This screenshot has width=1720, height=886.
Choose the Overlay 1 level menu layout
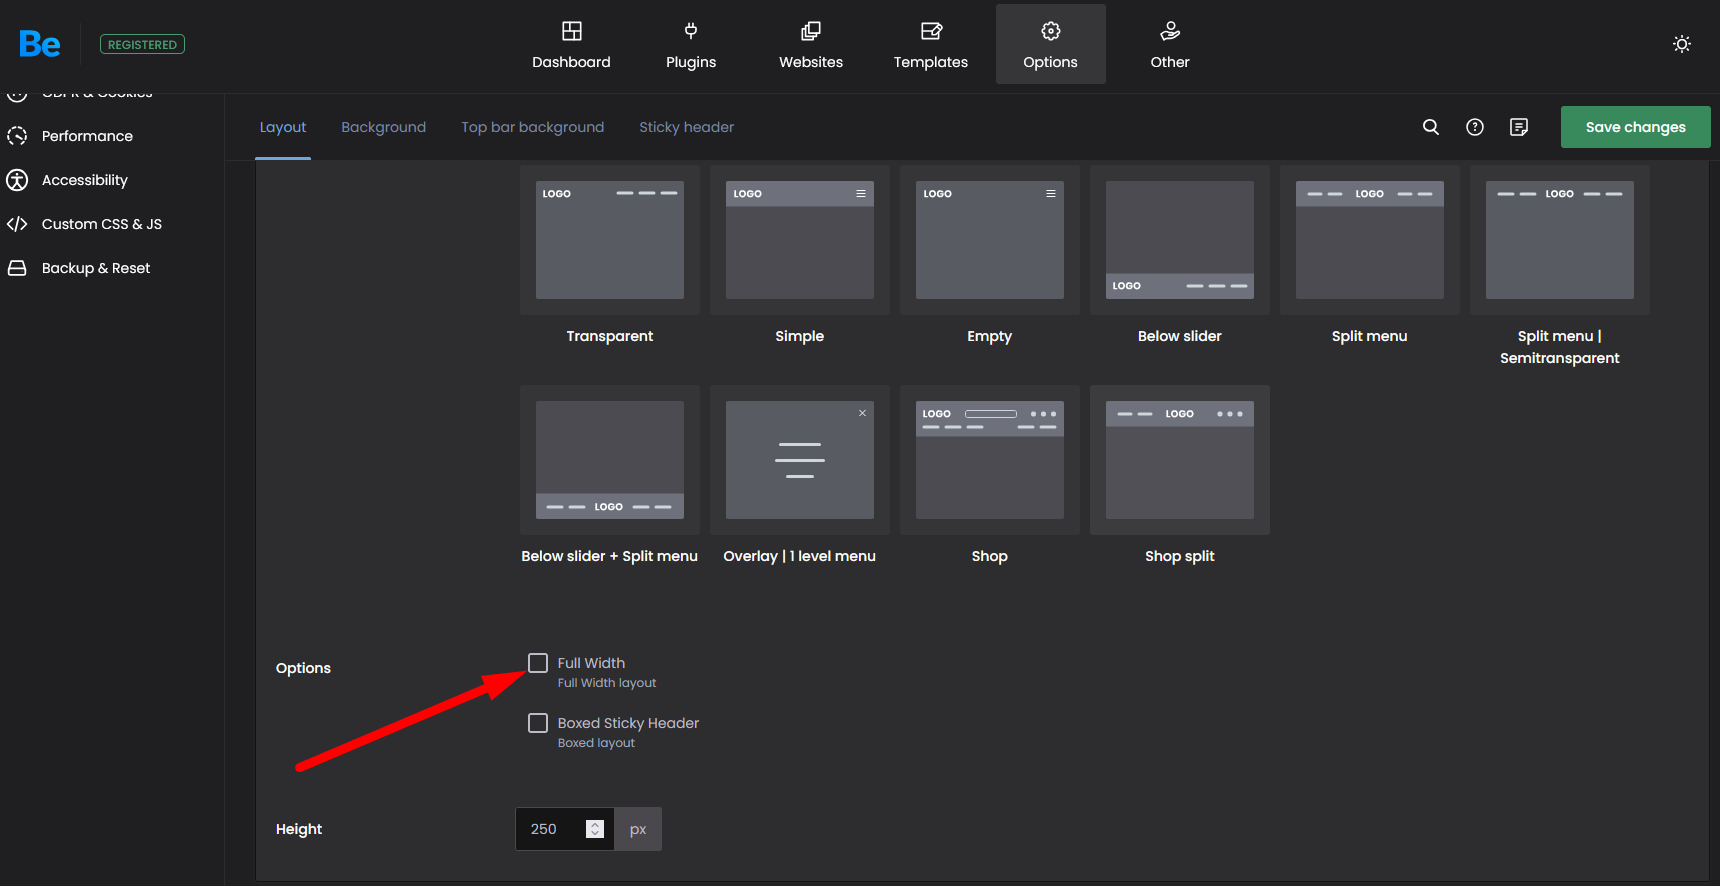(800, 460)
